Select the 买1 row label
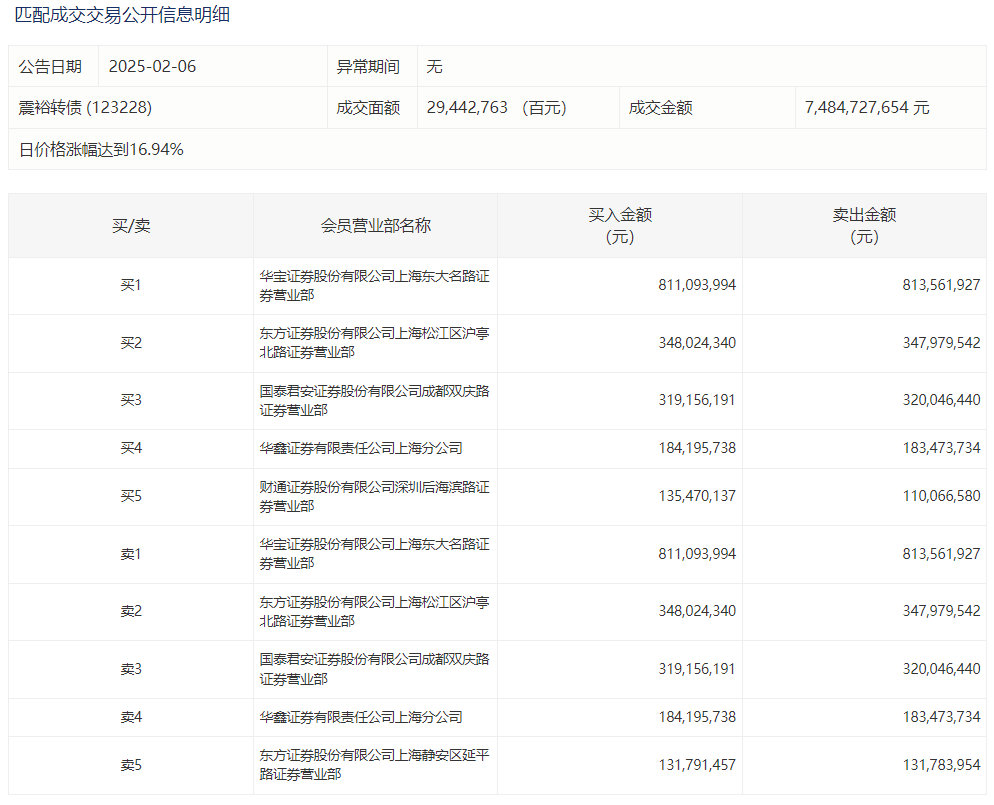 coord(131,286)
